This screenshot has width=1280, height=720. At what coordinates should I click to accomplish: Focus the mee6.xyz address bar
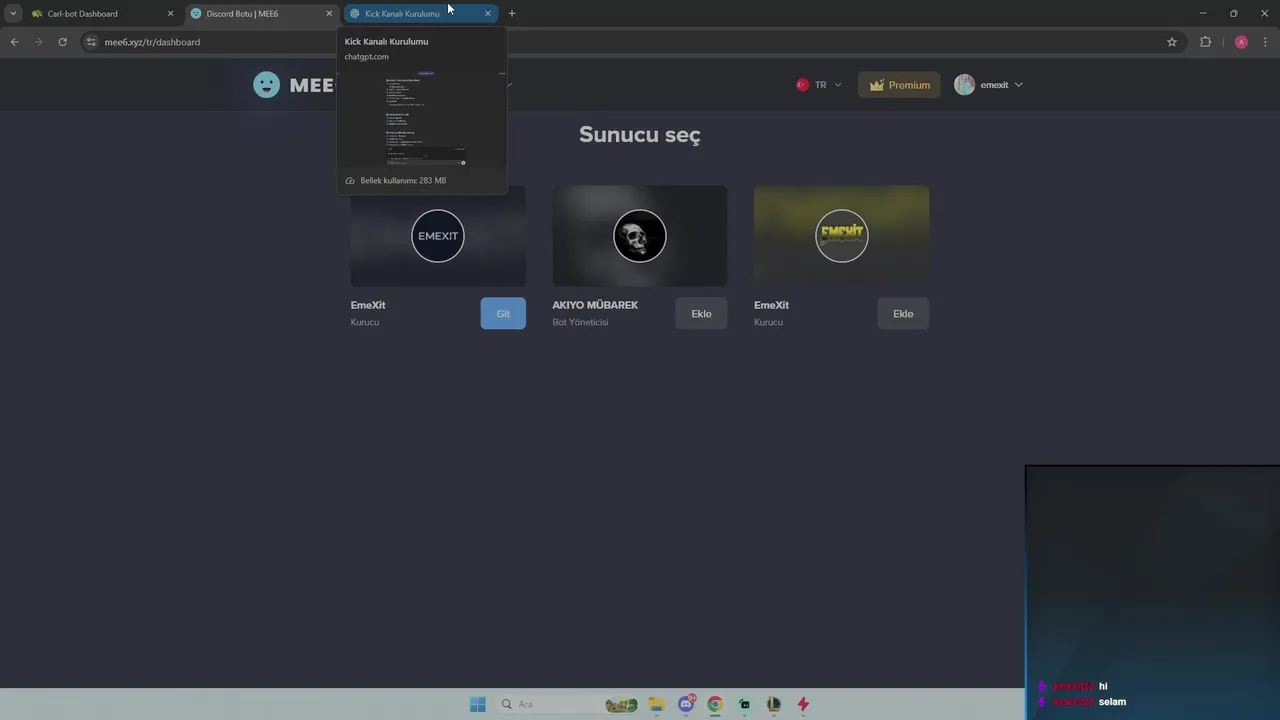pyautogui.click(x=630, y=42)
